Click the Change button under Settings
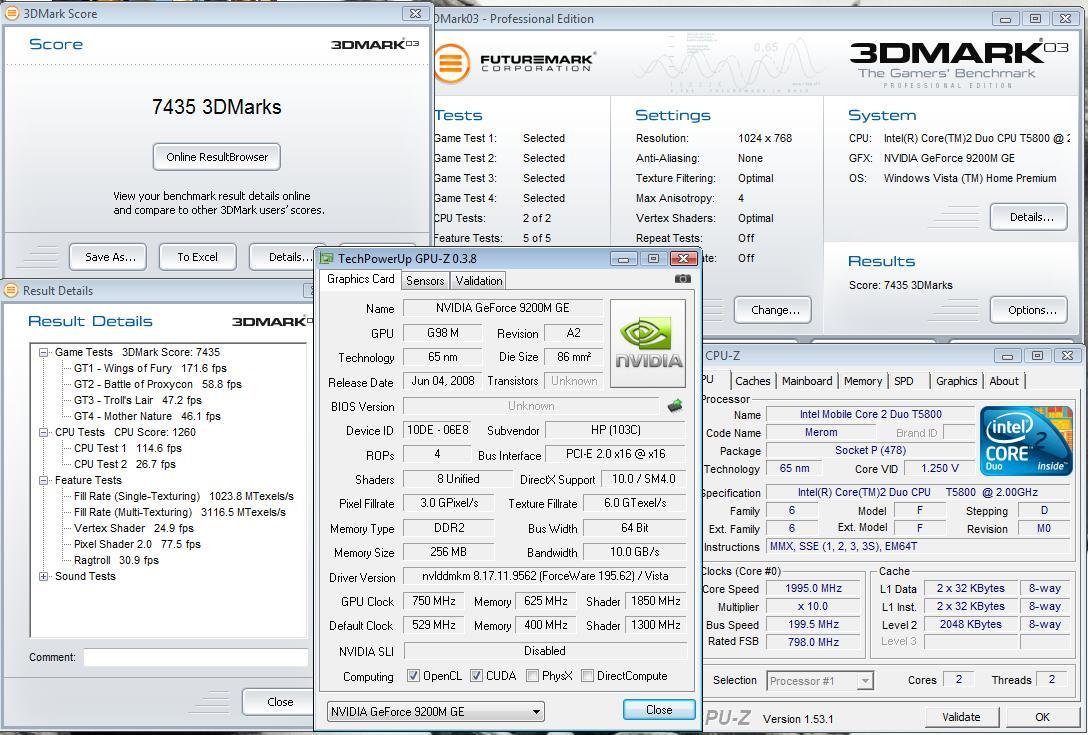The height and width of the screenshot is (735, 1088). tap(774, 310)
